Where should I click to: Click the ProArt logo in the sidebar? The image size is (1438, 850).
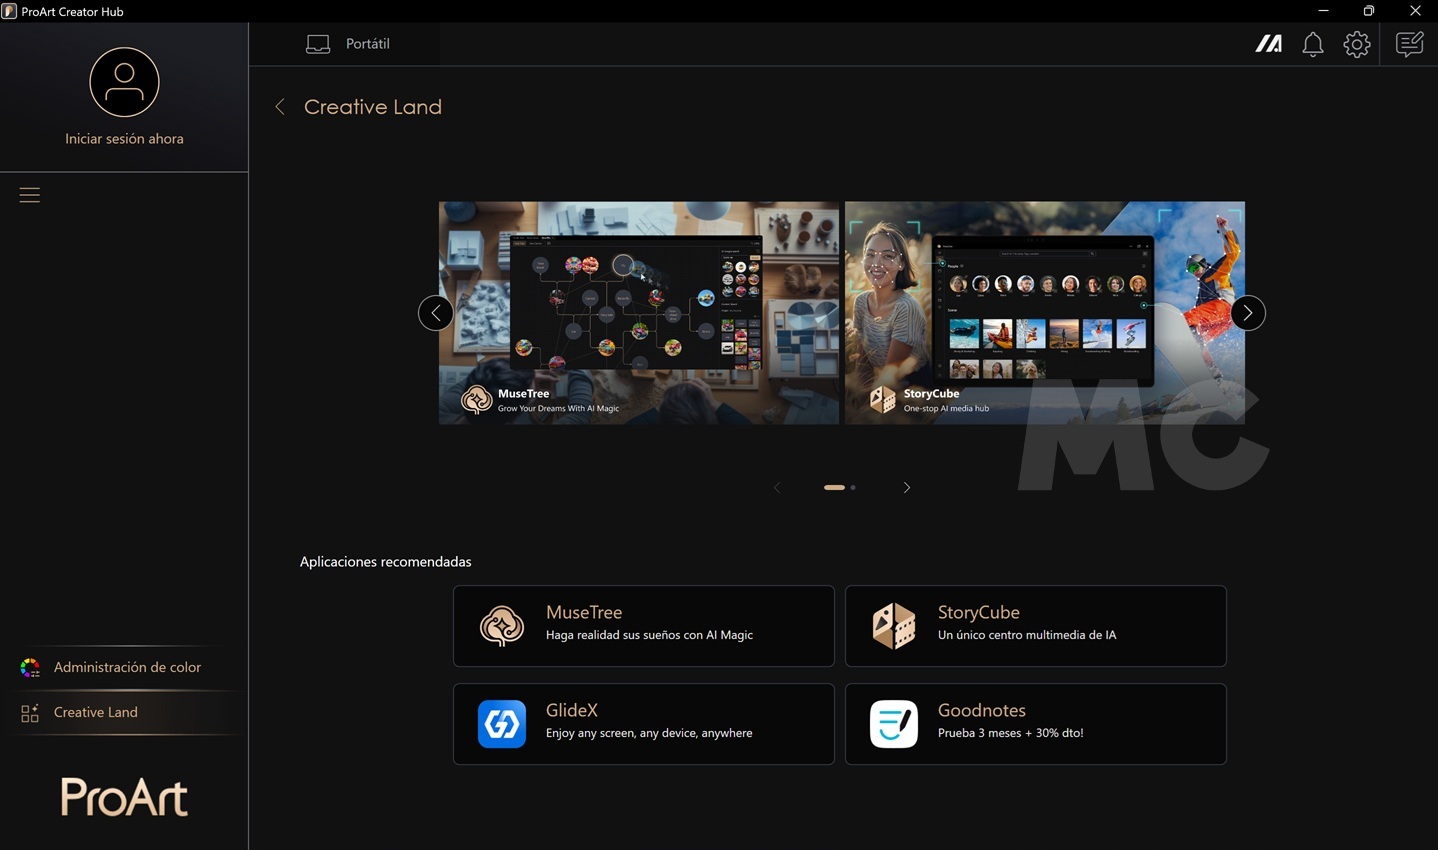[x=124, y=797]
